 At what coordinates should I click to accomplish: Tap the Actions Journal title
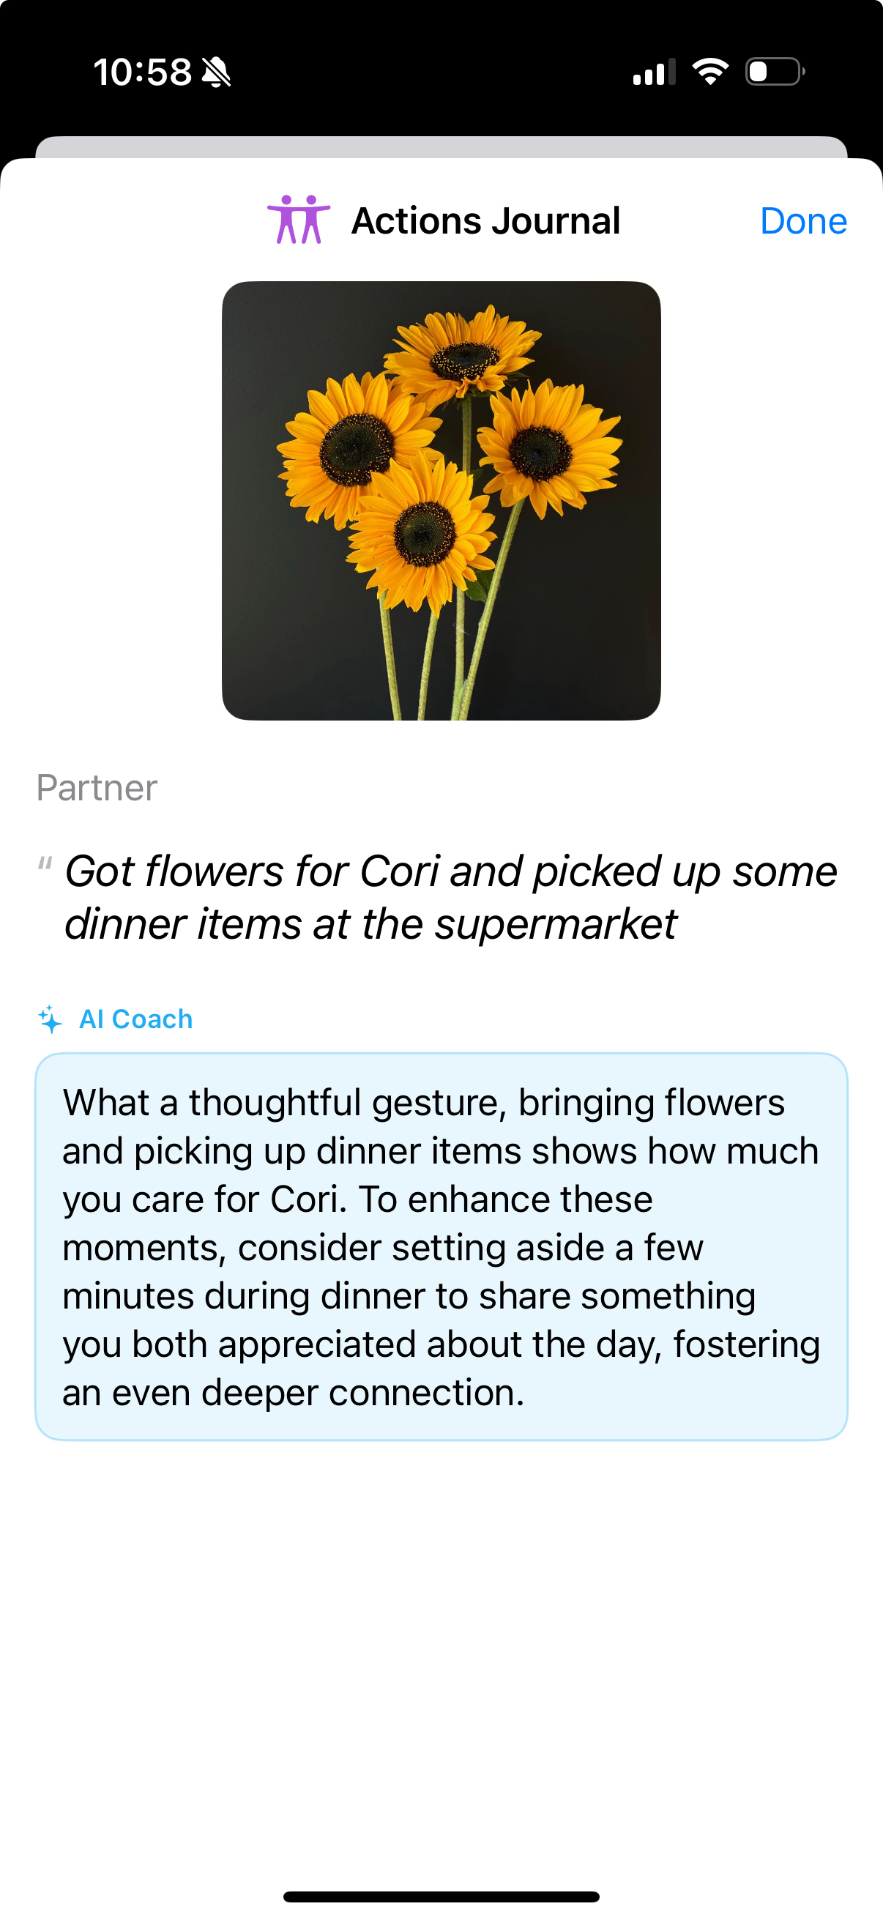486,221
